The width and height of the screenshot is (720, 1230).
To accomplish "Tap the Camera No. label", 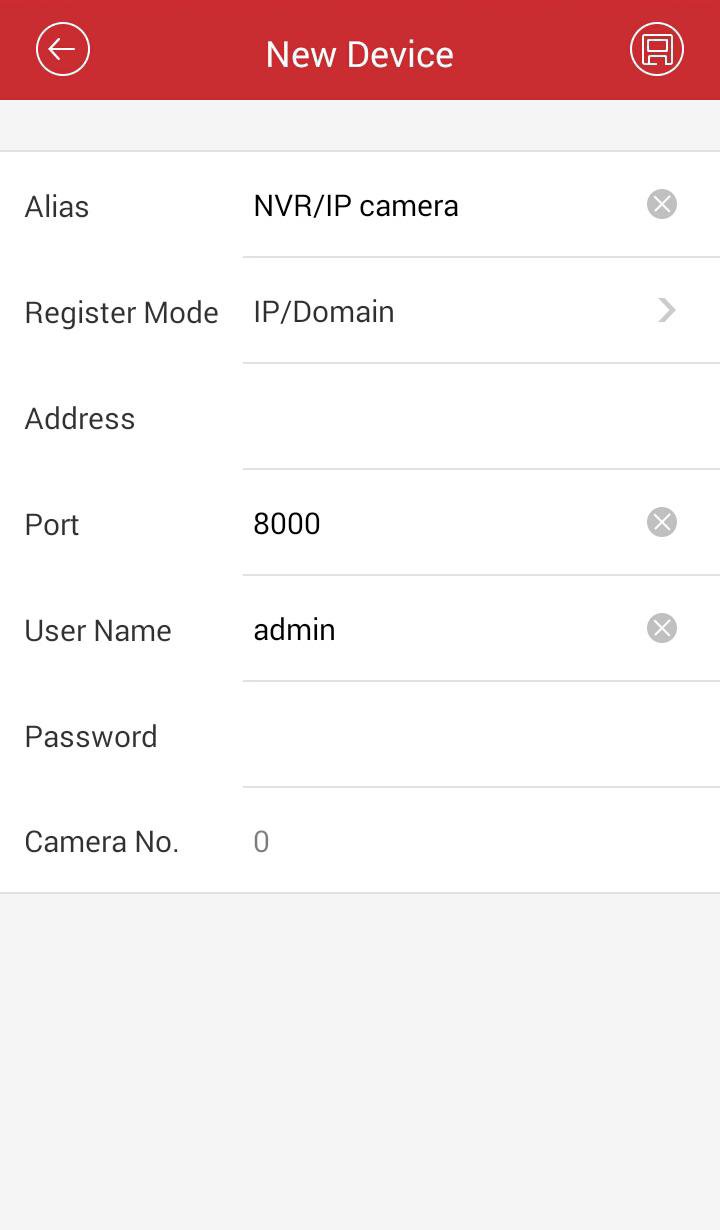I will tap(102, 842).
